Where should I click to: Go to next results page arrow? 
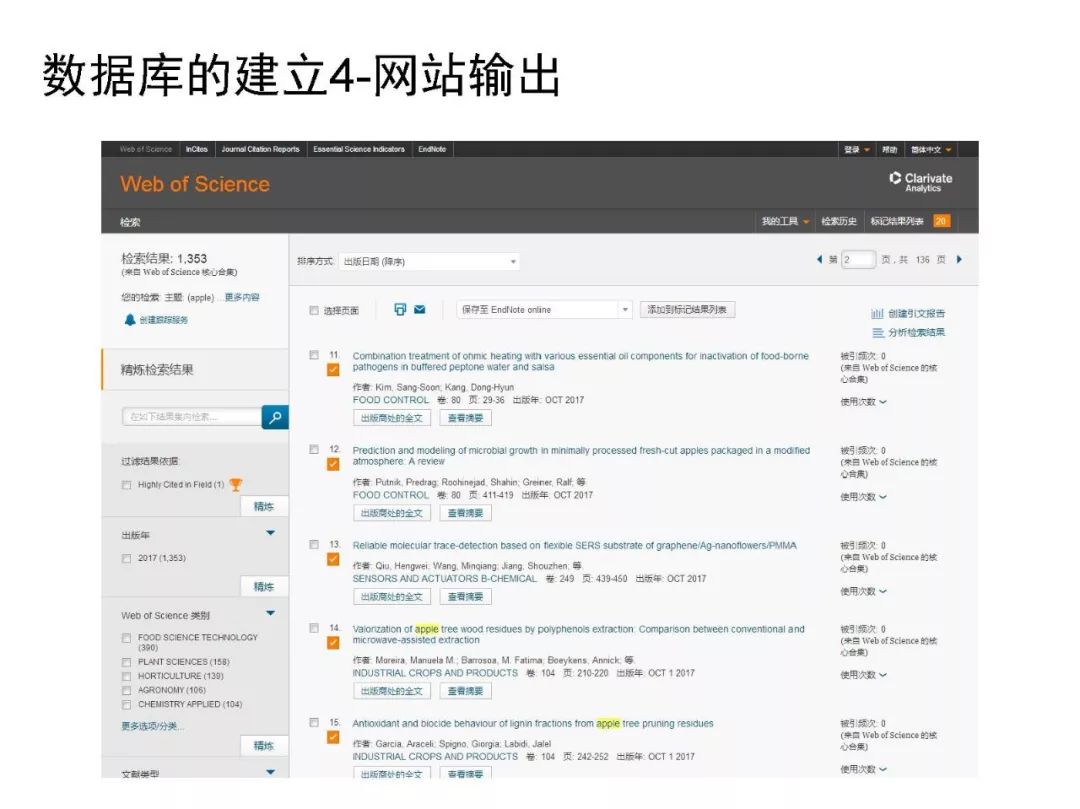click(959, 260)
